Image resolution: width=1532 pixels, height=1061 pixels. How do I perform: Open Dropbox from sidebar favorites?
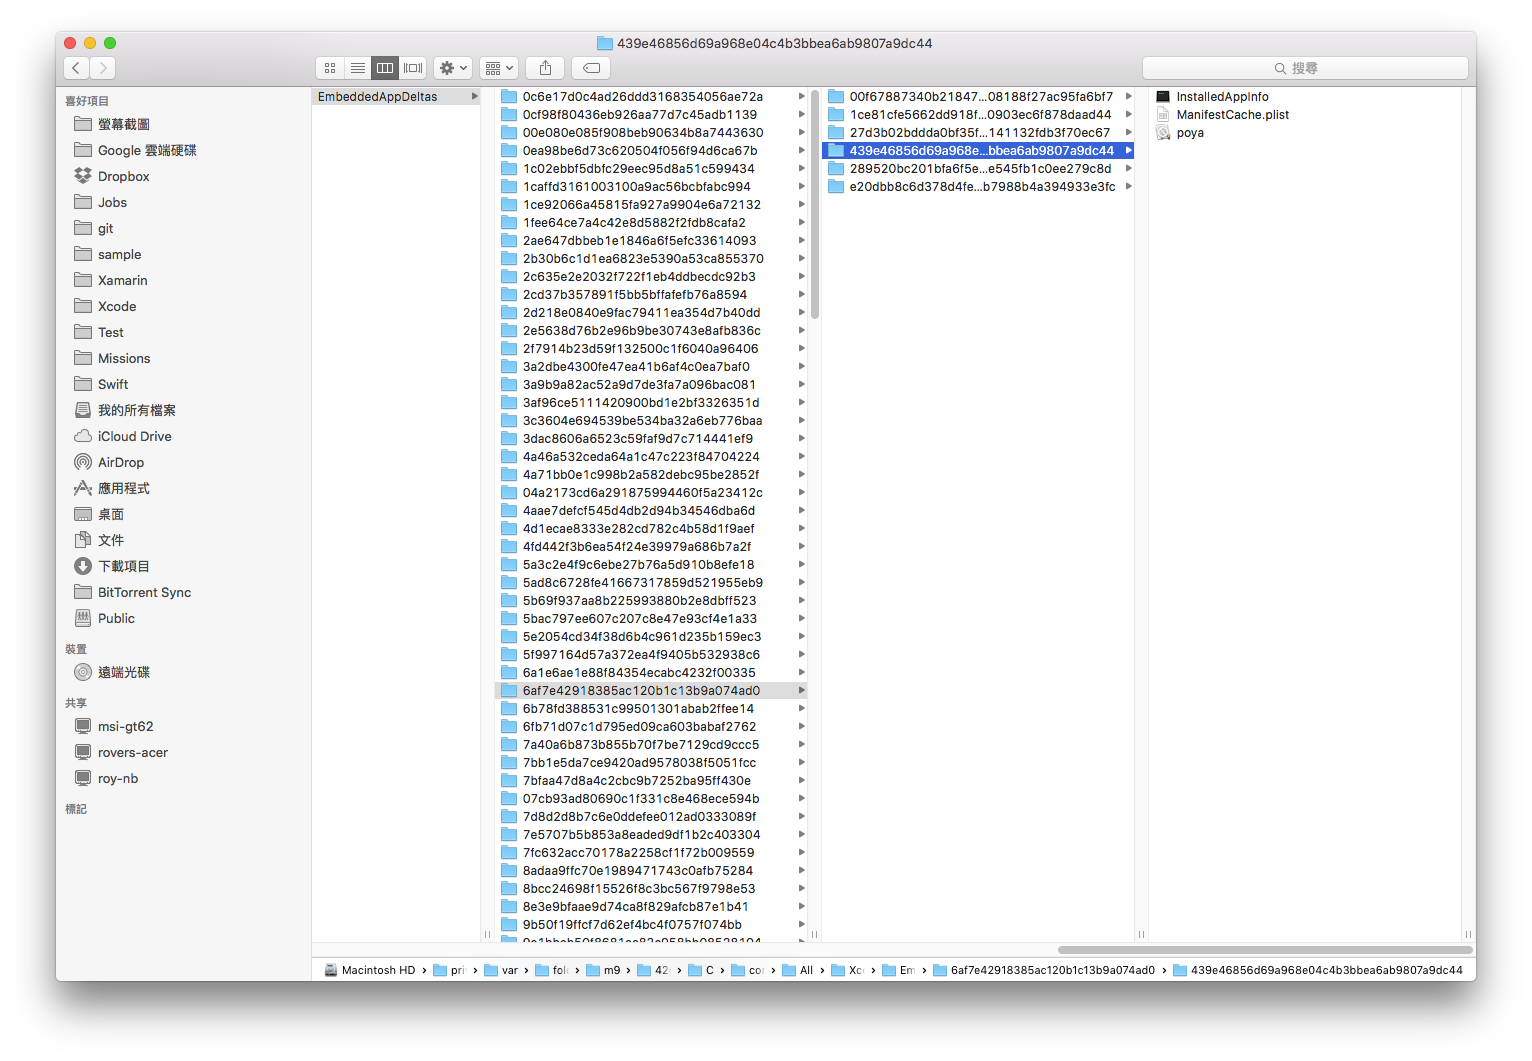point(123,176)
